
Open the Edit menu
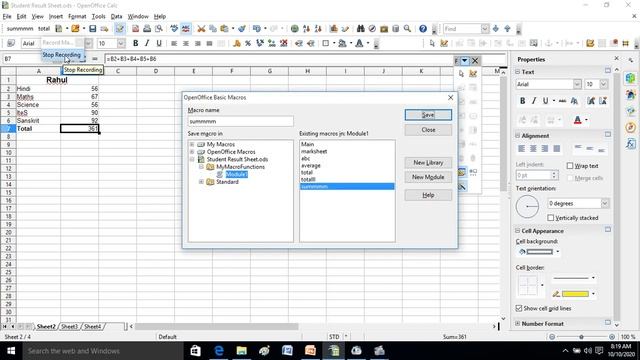coord(21,16)
